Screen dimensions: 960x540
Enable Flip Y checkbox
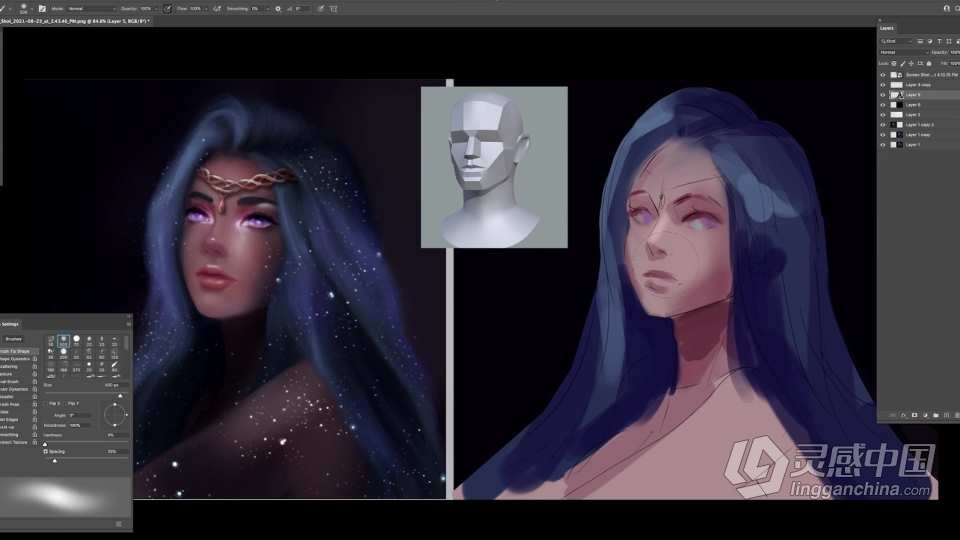tap(65, 404)
